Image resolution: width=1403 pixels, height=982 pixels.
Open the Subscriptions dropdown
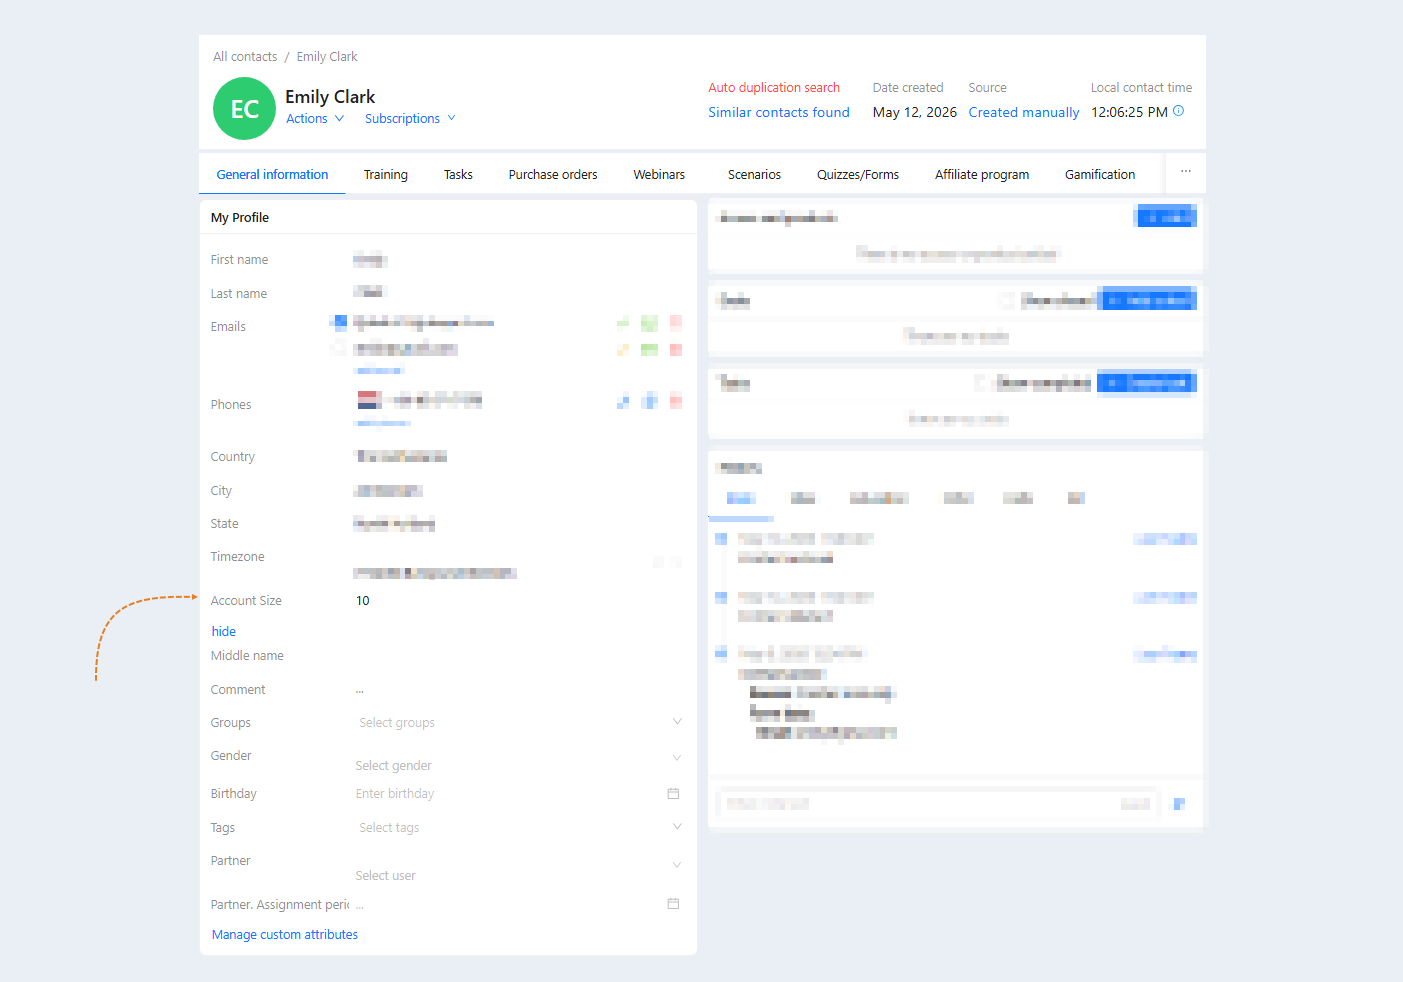(x=410, y=118)
